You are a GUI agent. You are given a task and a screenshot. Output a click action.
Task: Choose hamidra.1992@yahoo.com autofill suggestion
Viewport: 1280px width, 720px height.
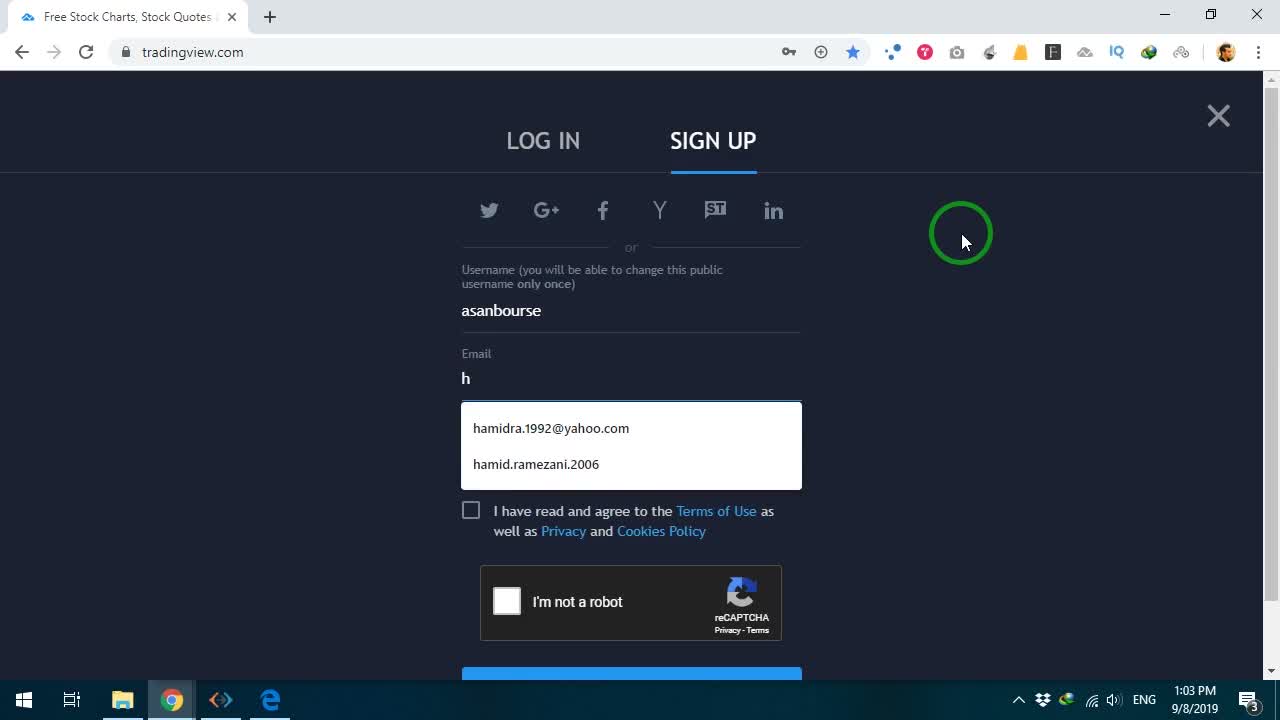[631, 428]
